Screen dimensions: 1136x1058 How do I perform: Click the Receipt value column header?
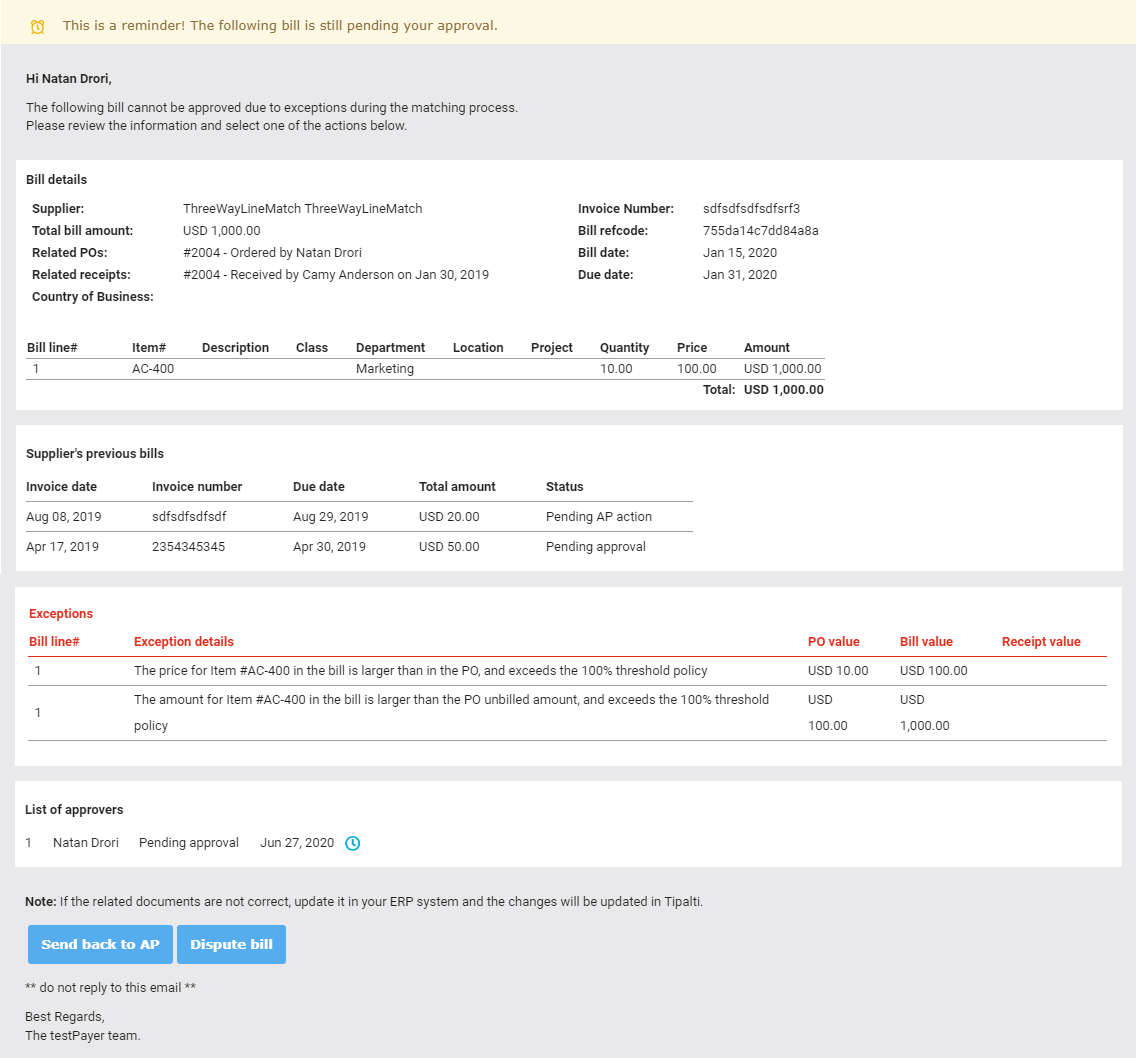(1041, 642)
